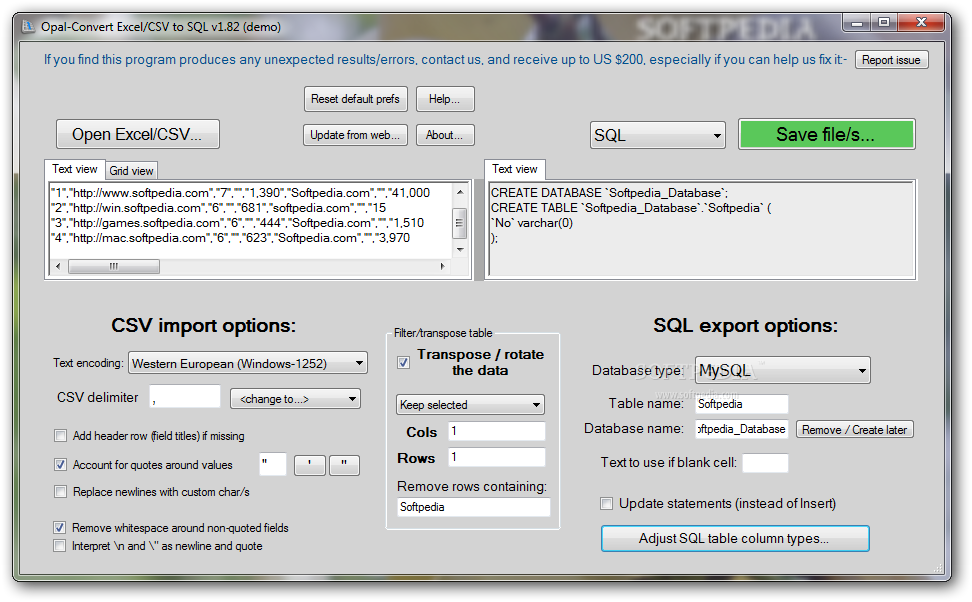Viewport: 972px width, 602px height.
Task: Click Remove / Create later button
Action: point(854,430)
